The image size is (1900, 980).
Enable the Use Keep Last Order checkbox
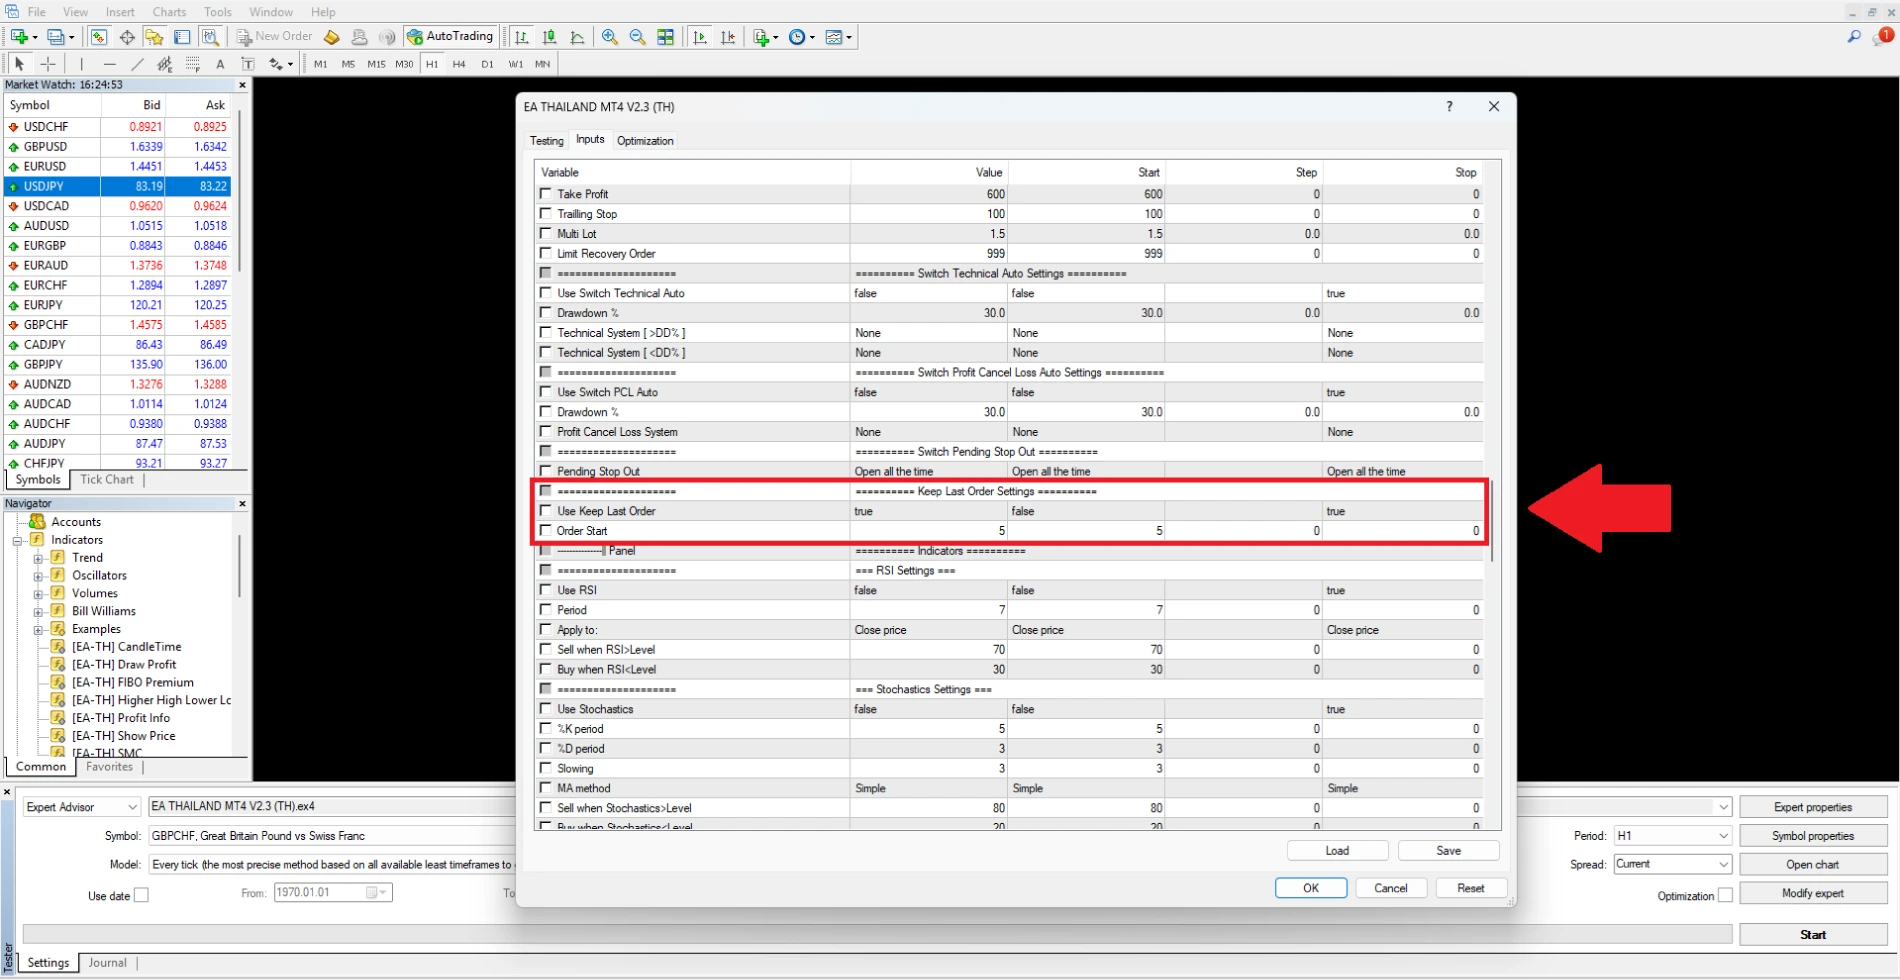pos(546,511)
